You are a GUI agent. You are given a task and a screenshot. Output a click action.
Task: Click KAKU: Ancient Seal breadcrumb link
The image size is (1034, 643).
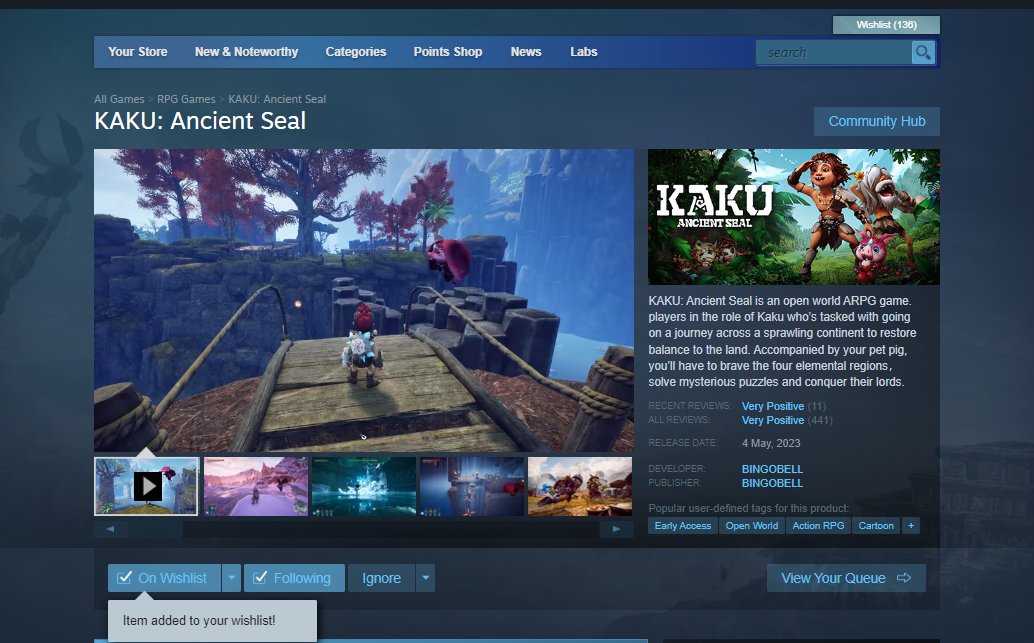pos(277,99)
